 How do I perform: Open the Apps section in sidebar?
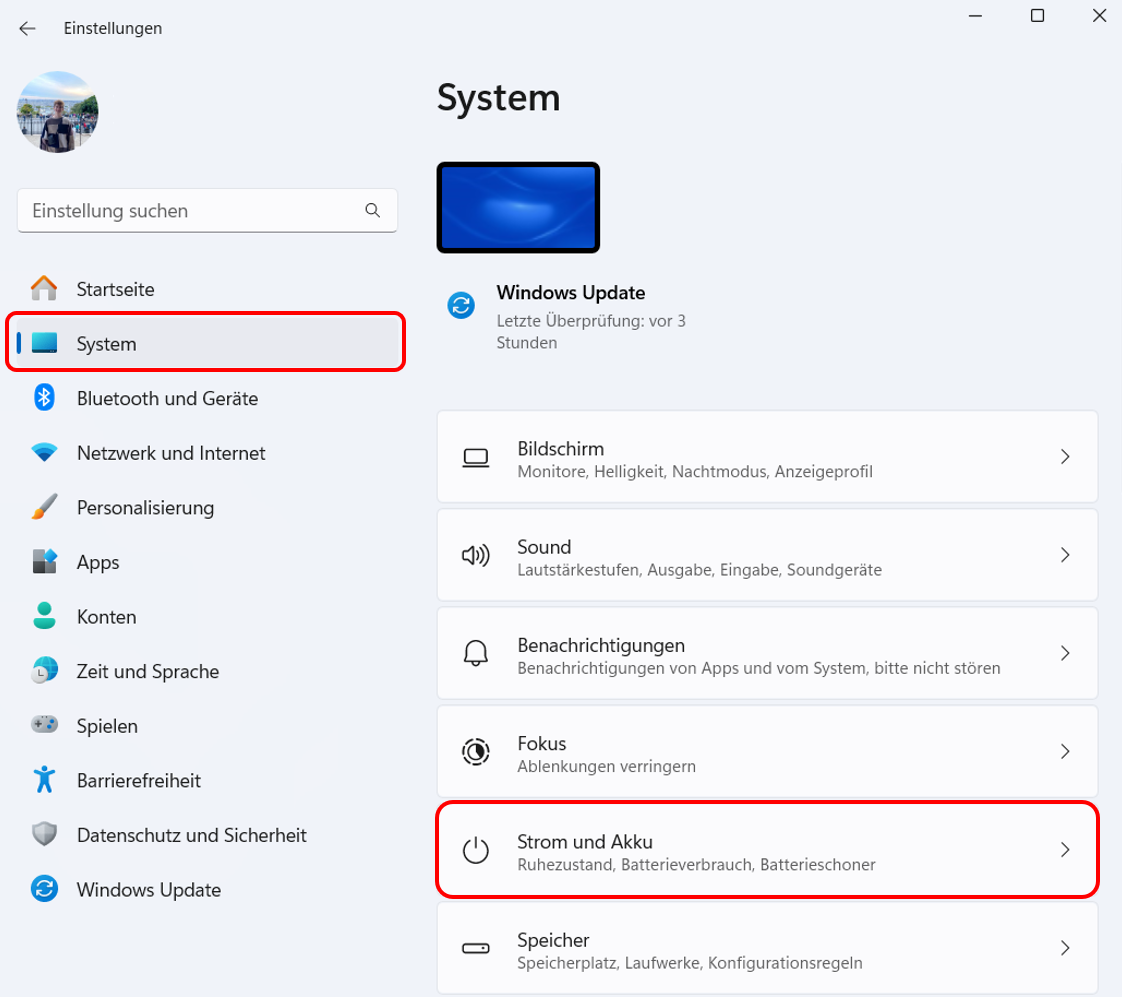(x=98, y=562)
